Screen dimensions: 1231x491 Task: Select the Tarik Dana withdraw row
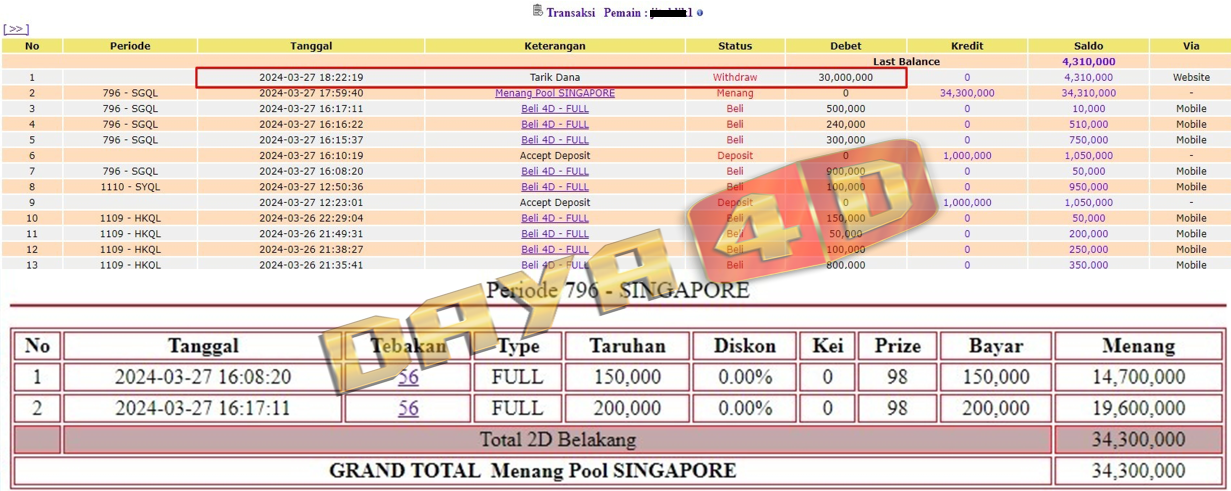[x=555, y=77]
